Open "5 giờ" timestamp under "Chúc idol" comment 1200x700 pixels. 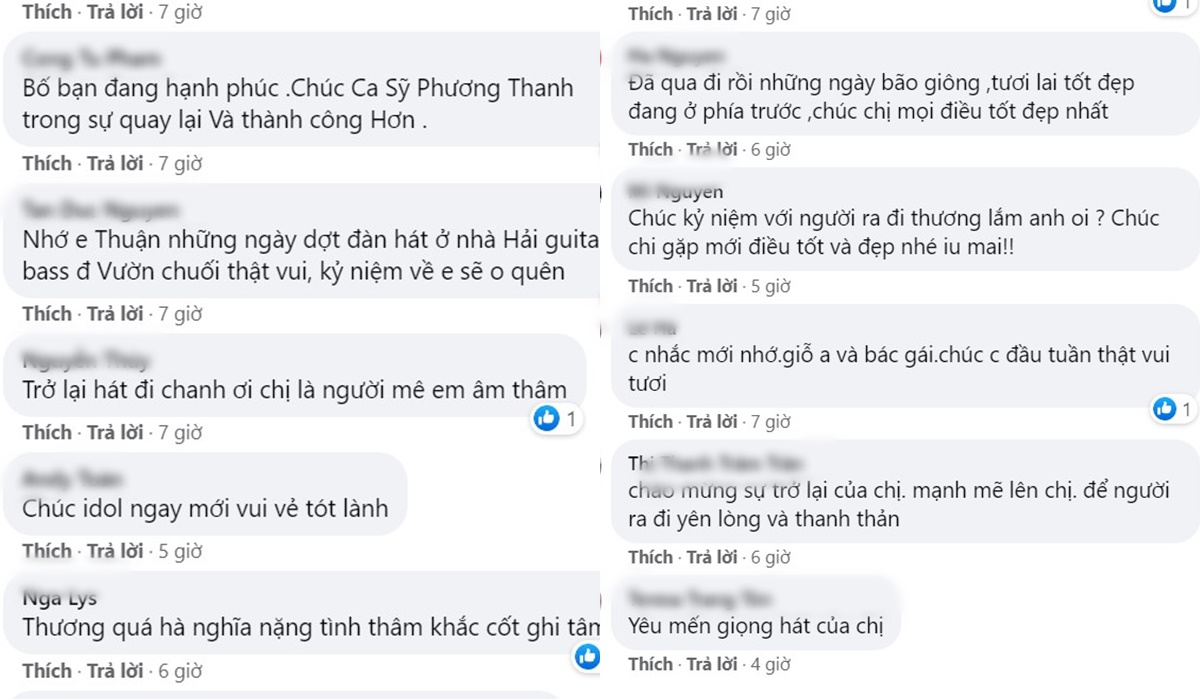point(180,551)
